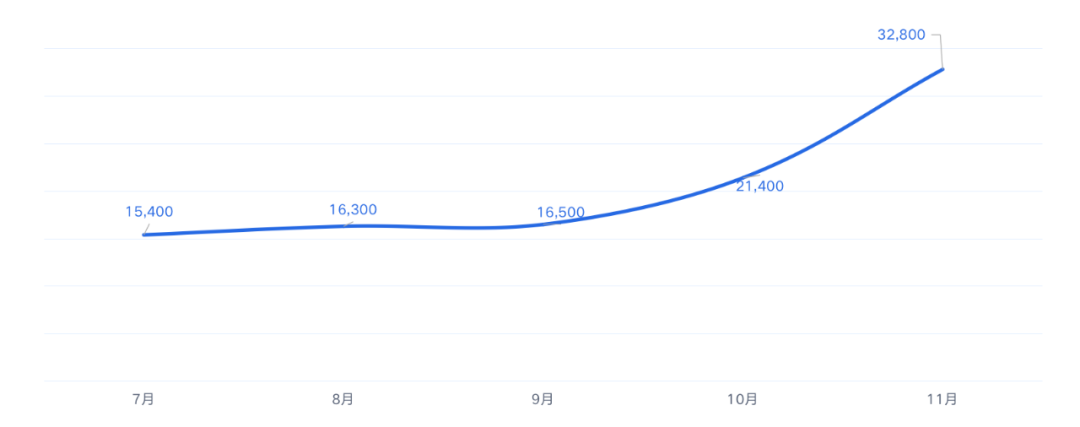Click the line midway between 7月 and 8月
Viewport: 1080px width, 427px height.
point(243,230)
